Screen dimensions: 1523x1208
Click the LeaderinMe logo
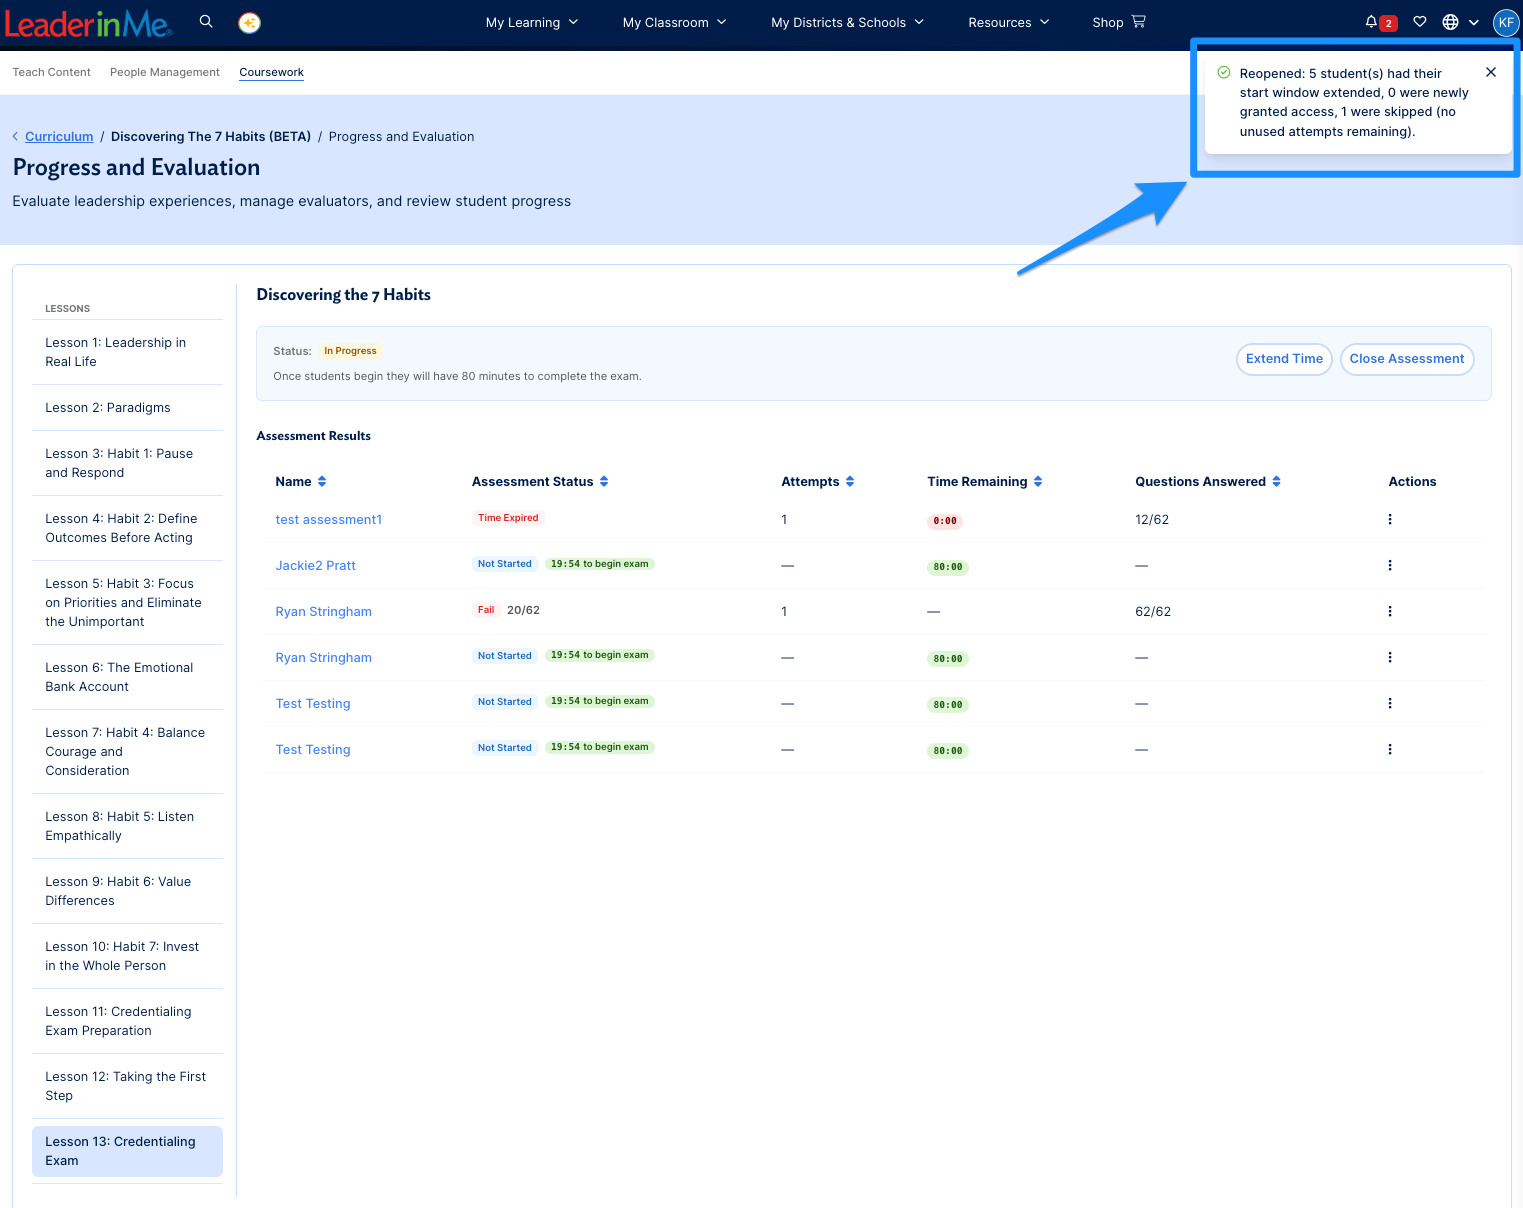88,23
